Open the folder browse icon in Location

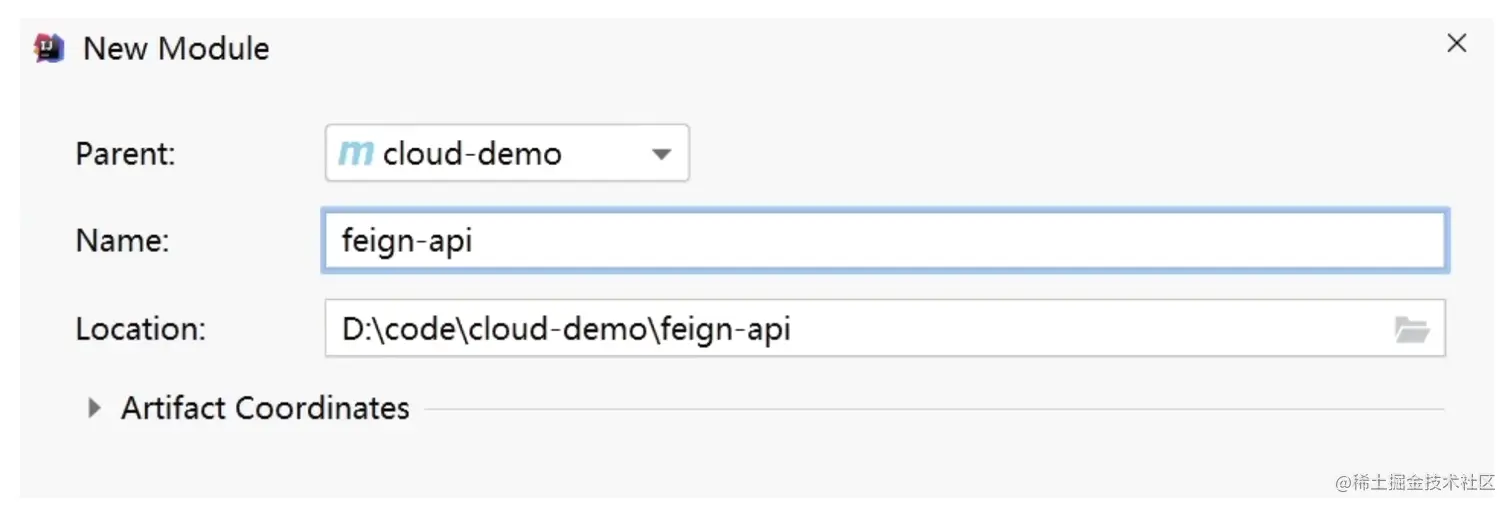[x=1411, y=329]
